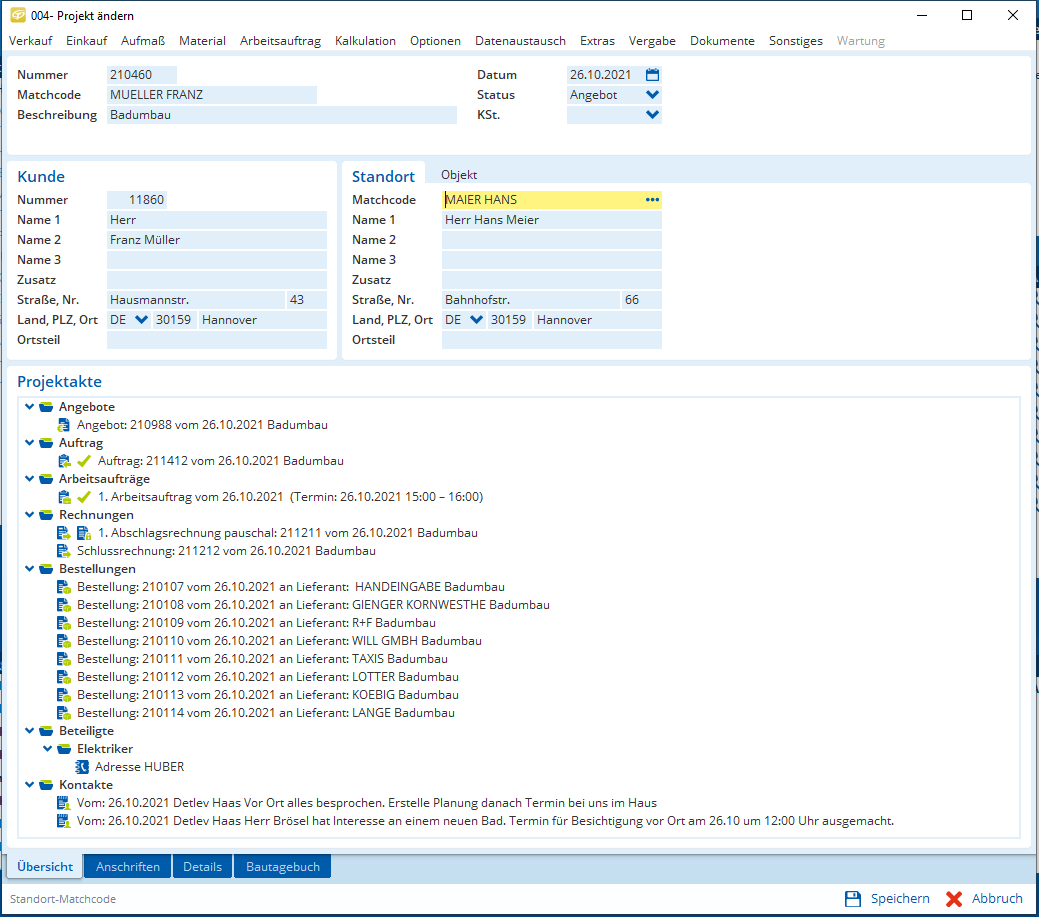Click the Adresse HUBER contact icon

[82, 767]
